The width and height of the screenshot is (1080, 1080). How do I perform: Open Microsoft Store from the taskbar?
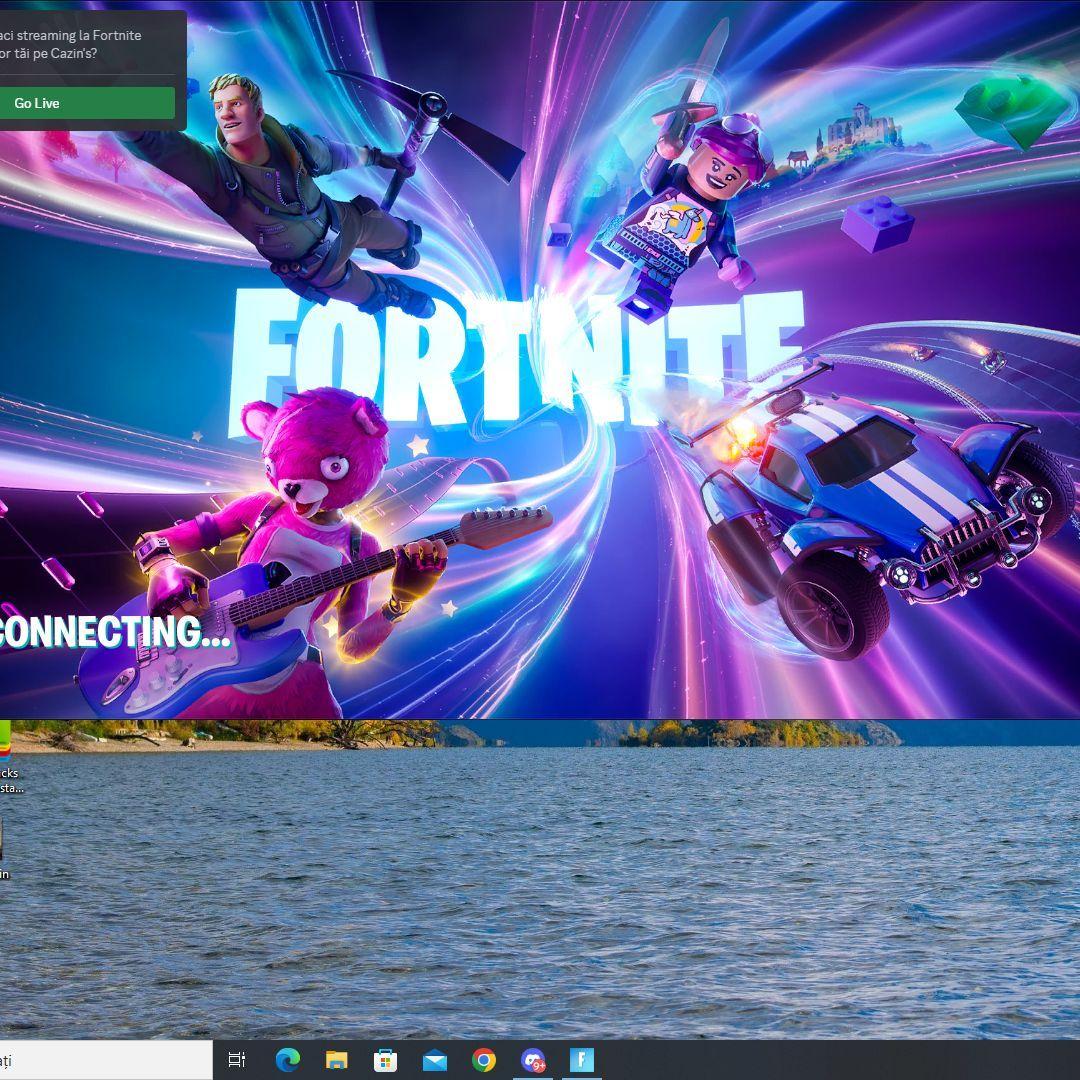coord(385,1059)
